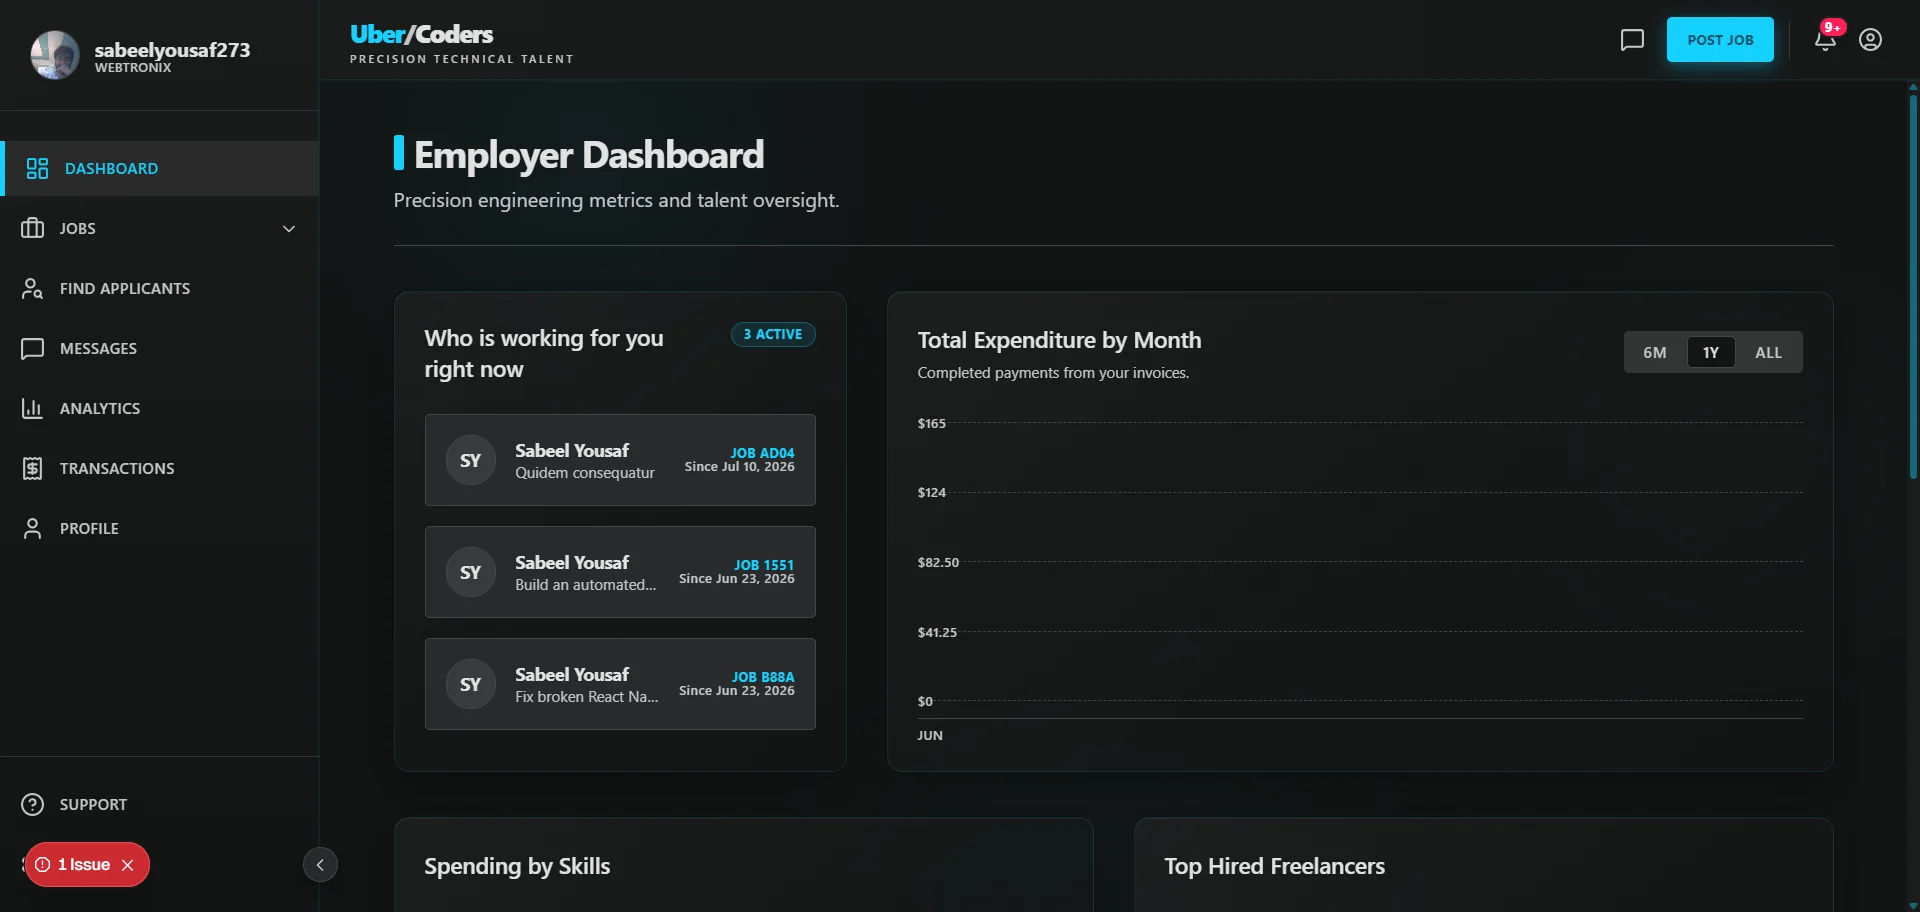Click the JUN month label on chart
Viewport: 1920px width, 912px height.
pyautogui.click(x=930, y=735)
